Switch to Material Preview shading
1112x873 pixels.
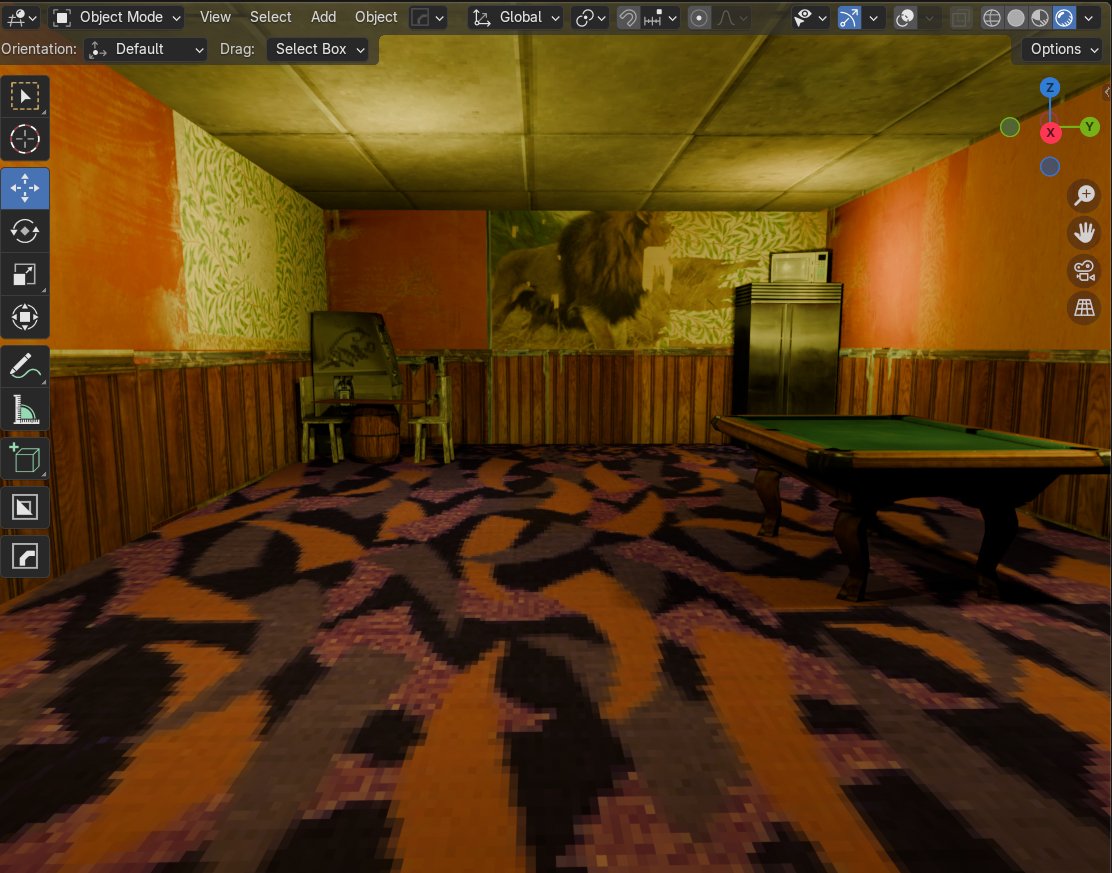point(1040,18)
